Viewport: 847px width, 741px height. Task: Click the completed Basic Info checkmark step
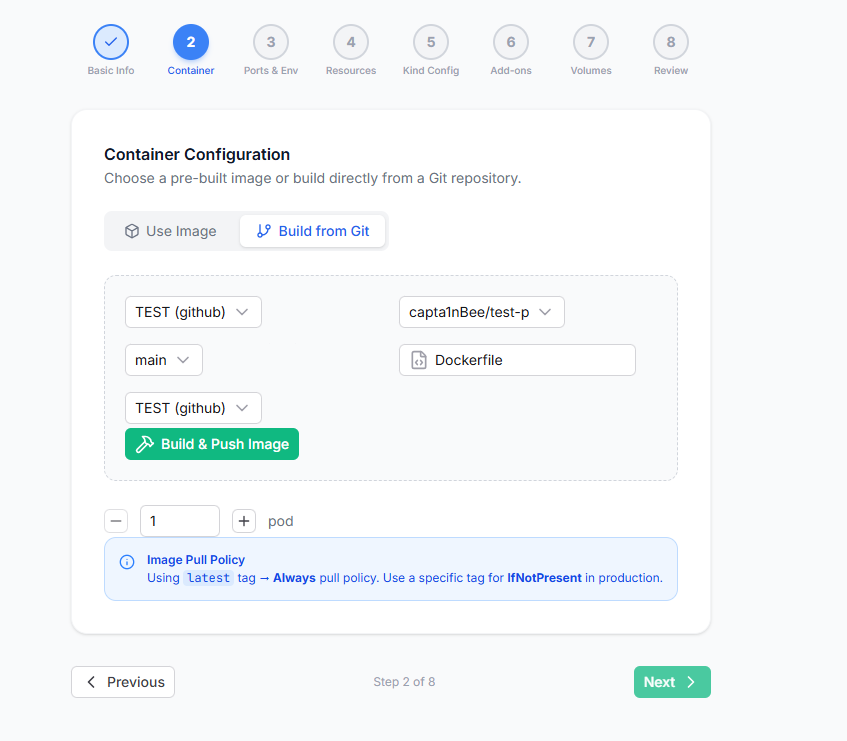click(111, 42)
